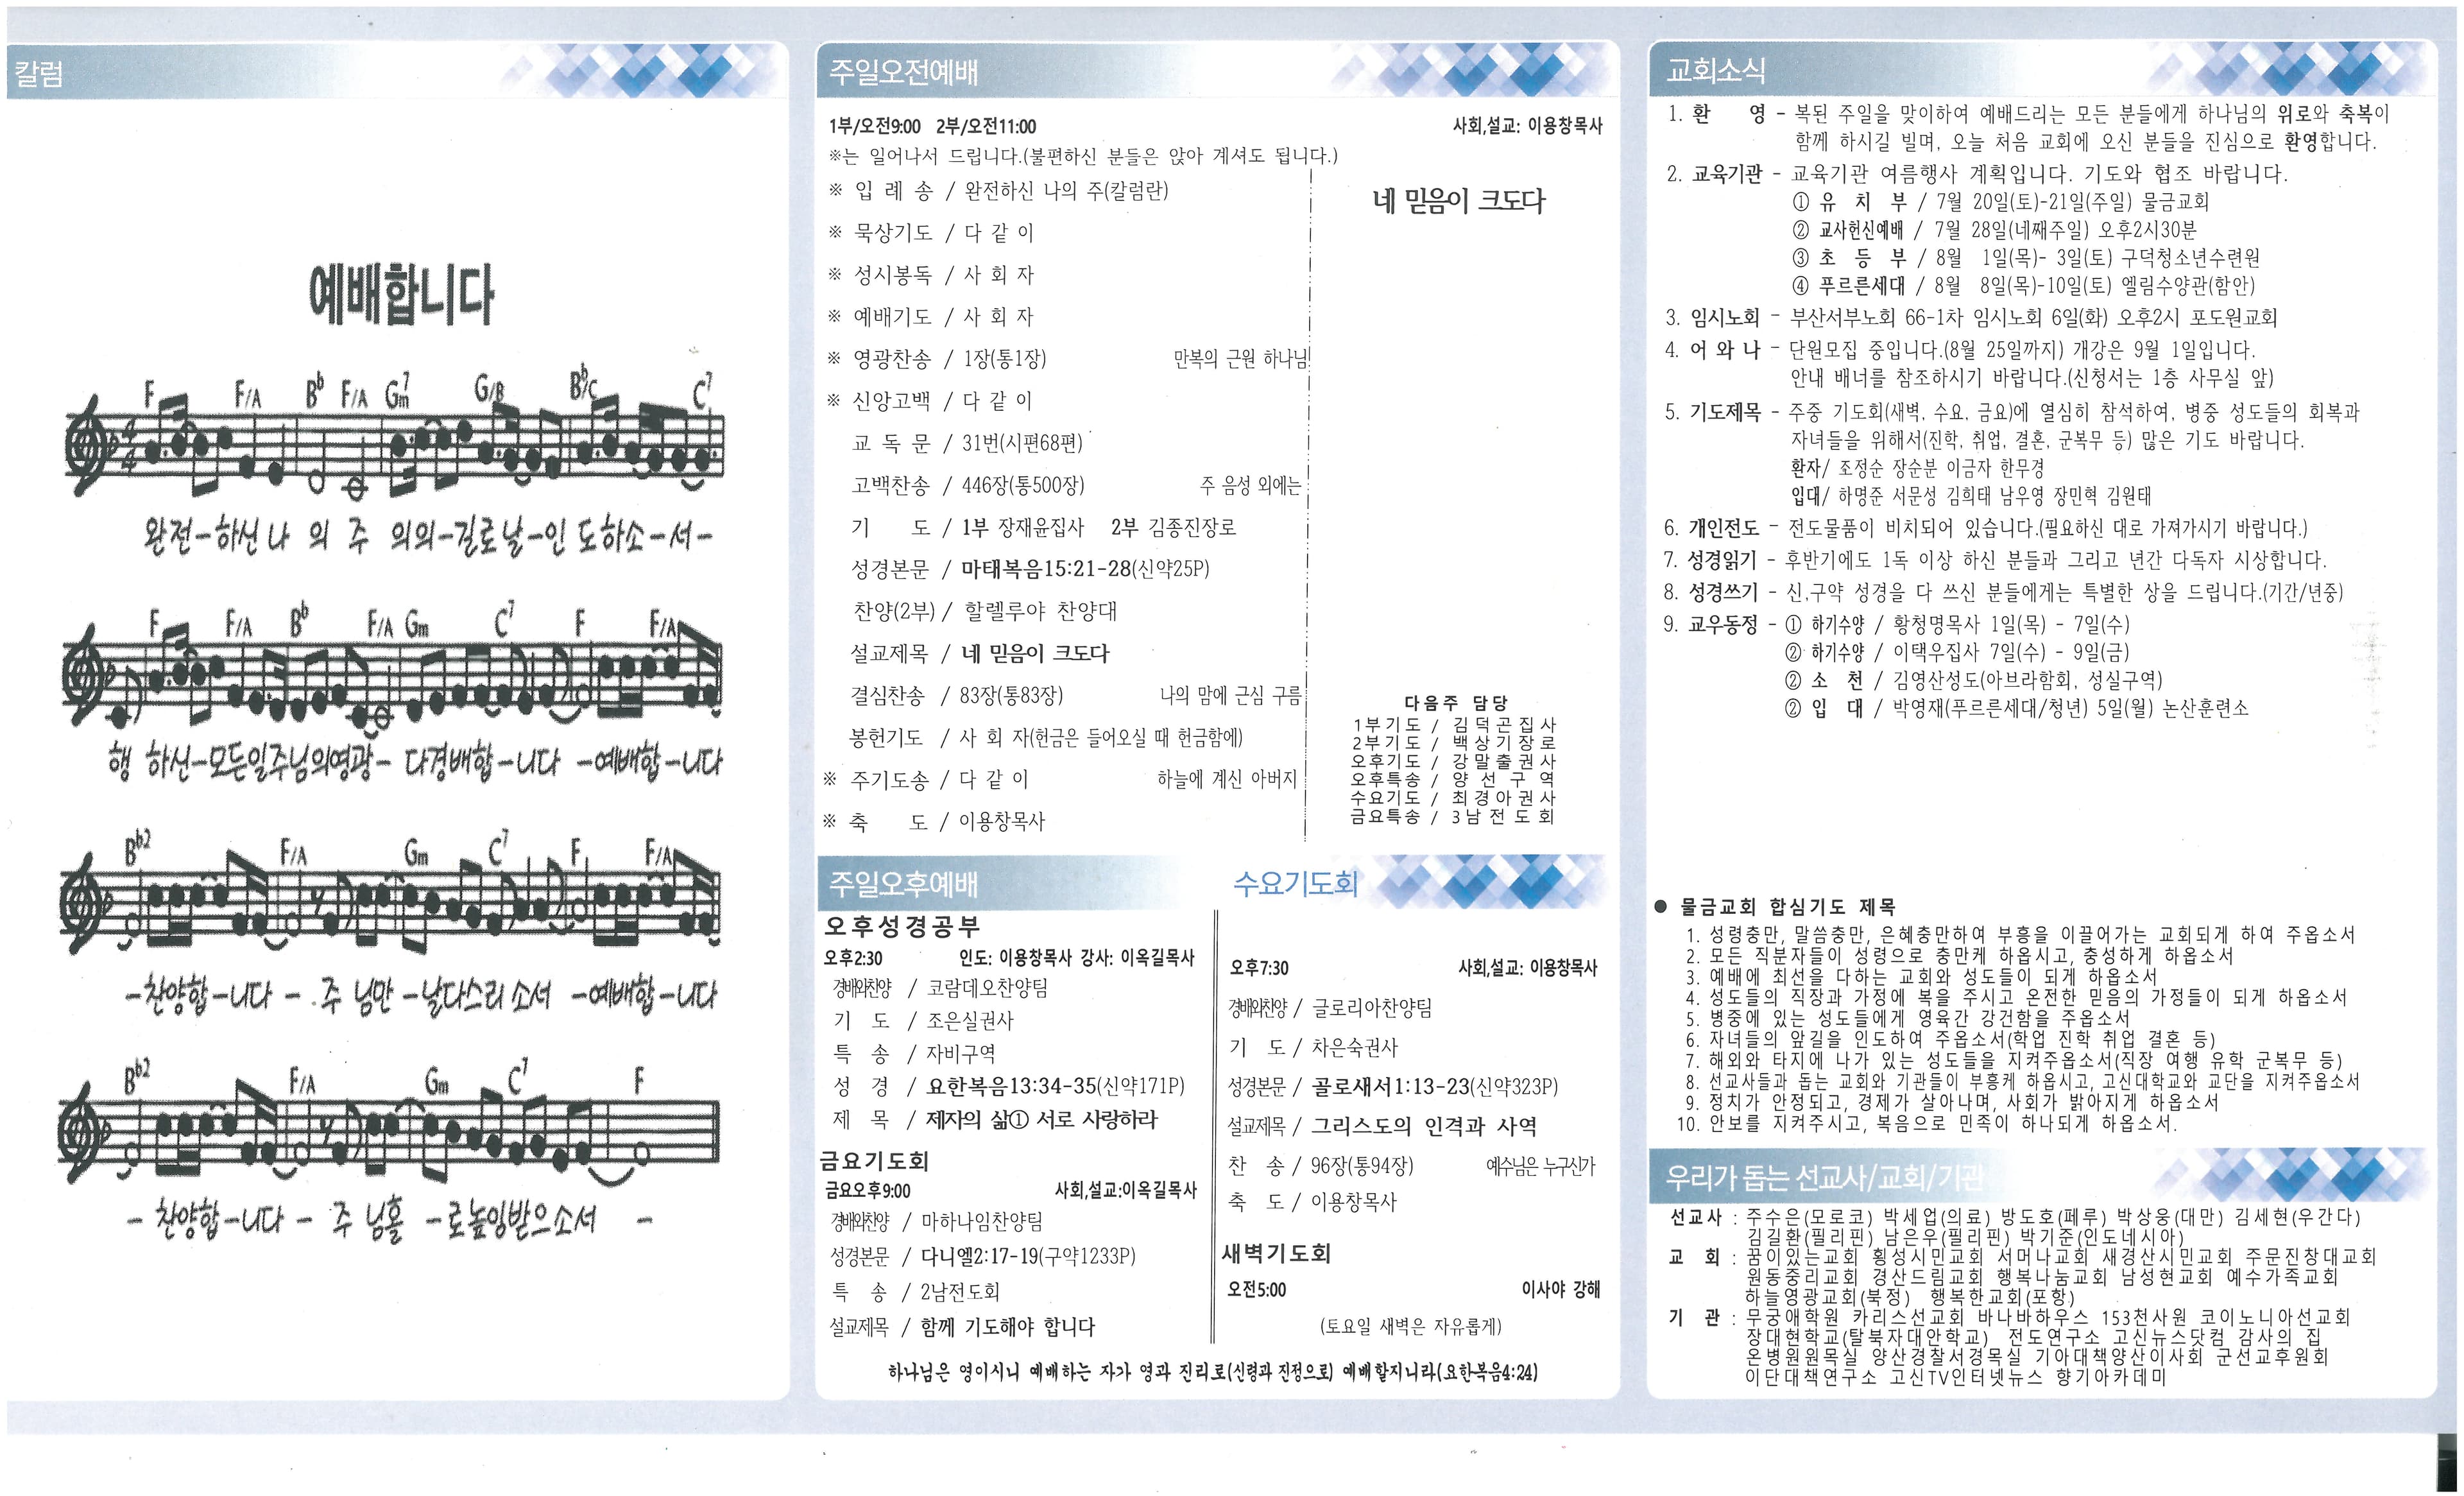Select the '오후성경공부' heading
The height and width of the screenshot is (1496, 2464).
(902, 926)
